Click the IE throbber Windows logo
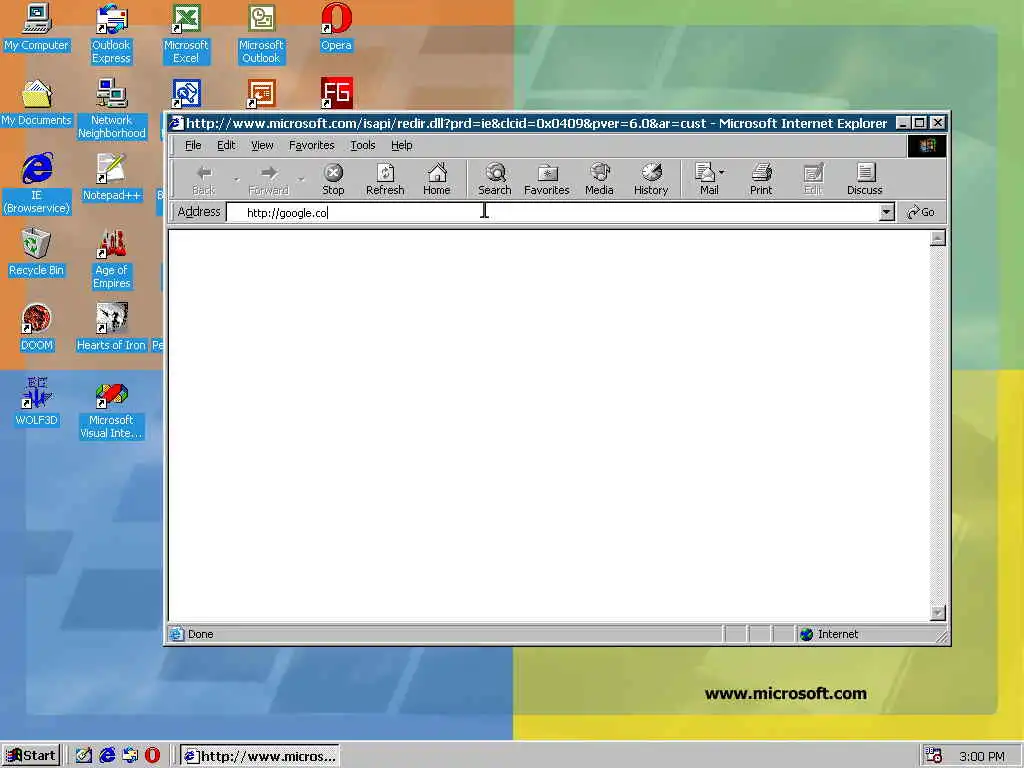Screen dimensions: 1024x768 point(927,146)
